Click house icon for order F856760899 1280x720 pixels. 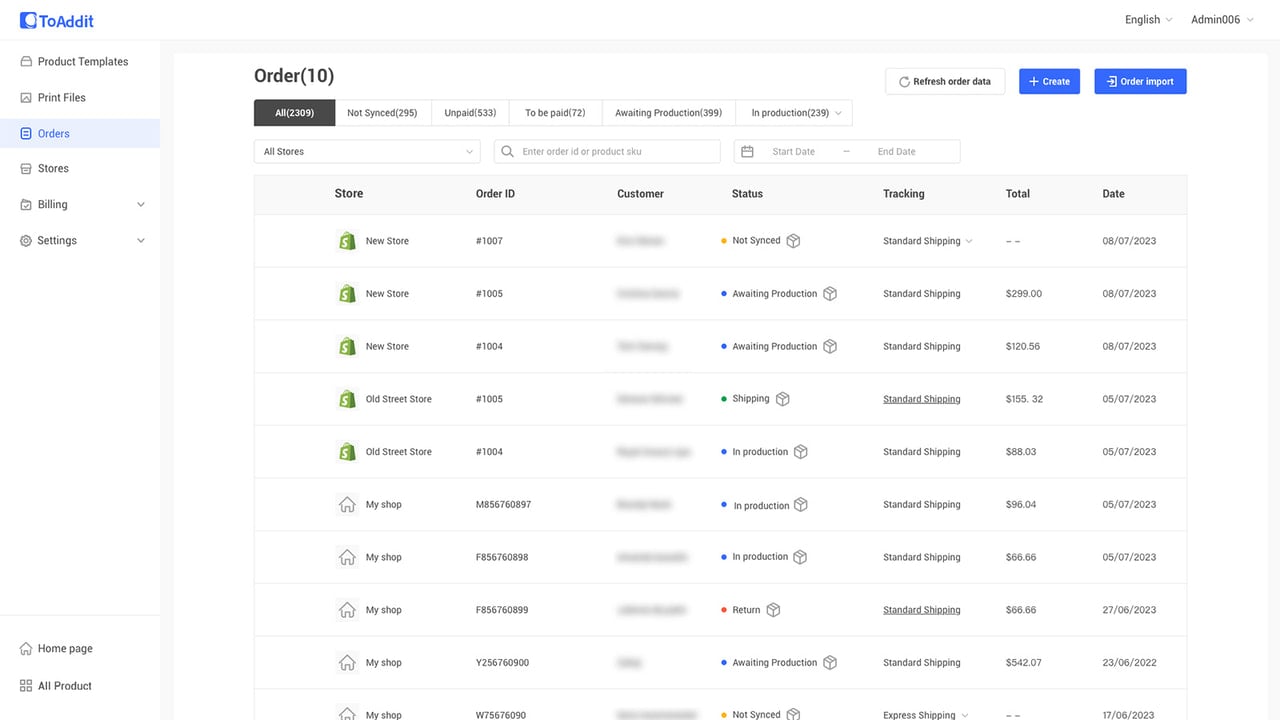pos(347,610)
